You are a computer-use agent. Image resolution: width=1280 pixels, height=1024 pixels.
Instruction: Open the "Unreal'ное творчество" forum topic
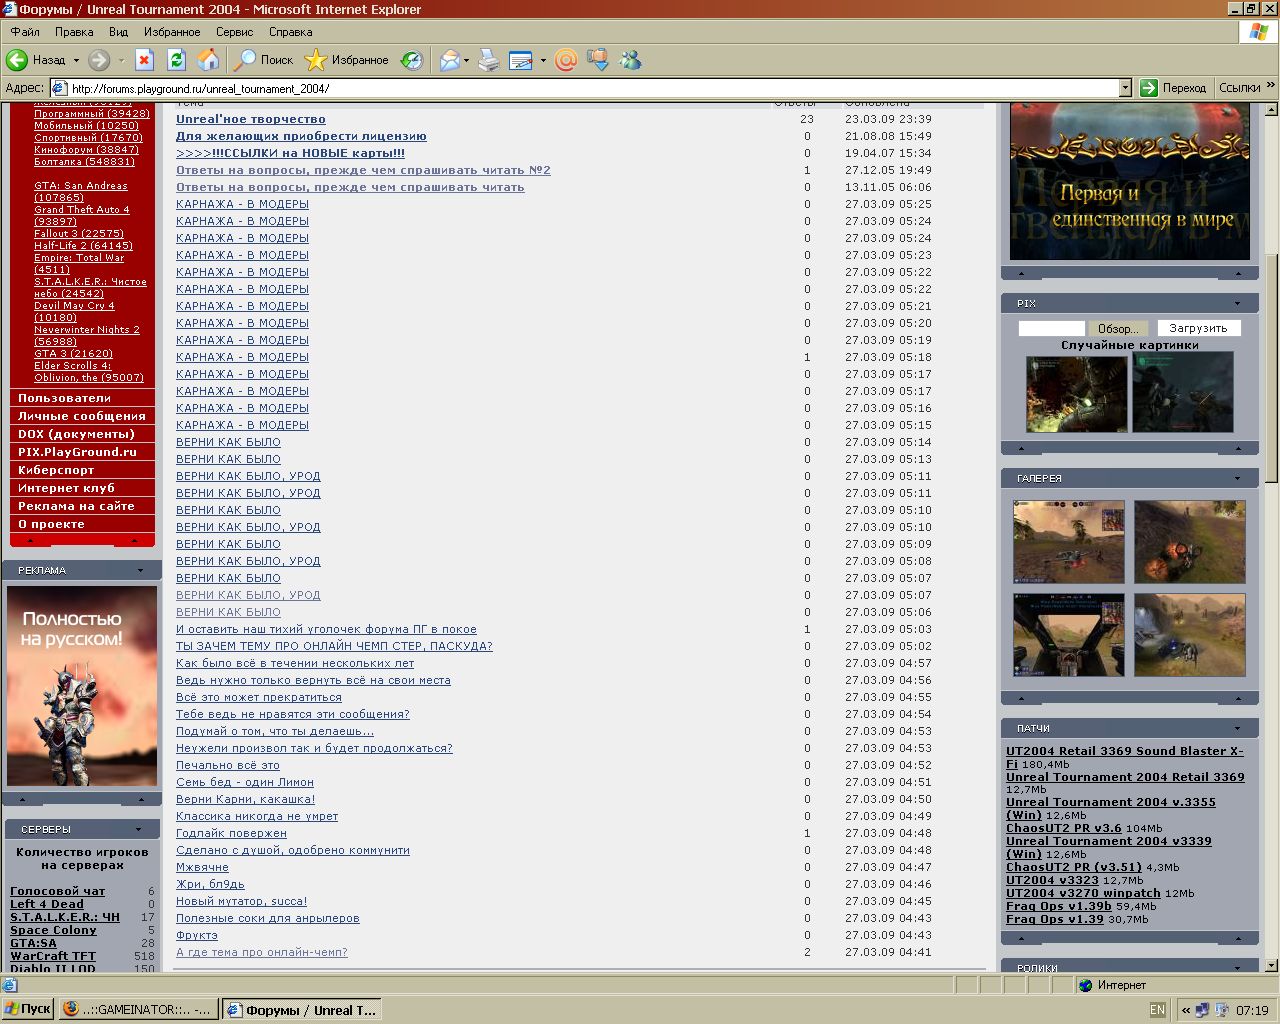pos(250,119)
